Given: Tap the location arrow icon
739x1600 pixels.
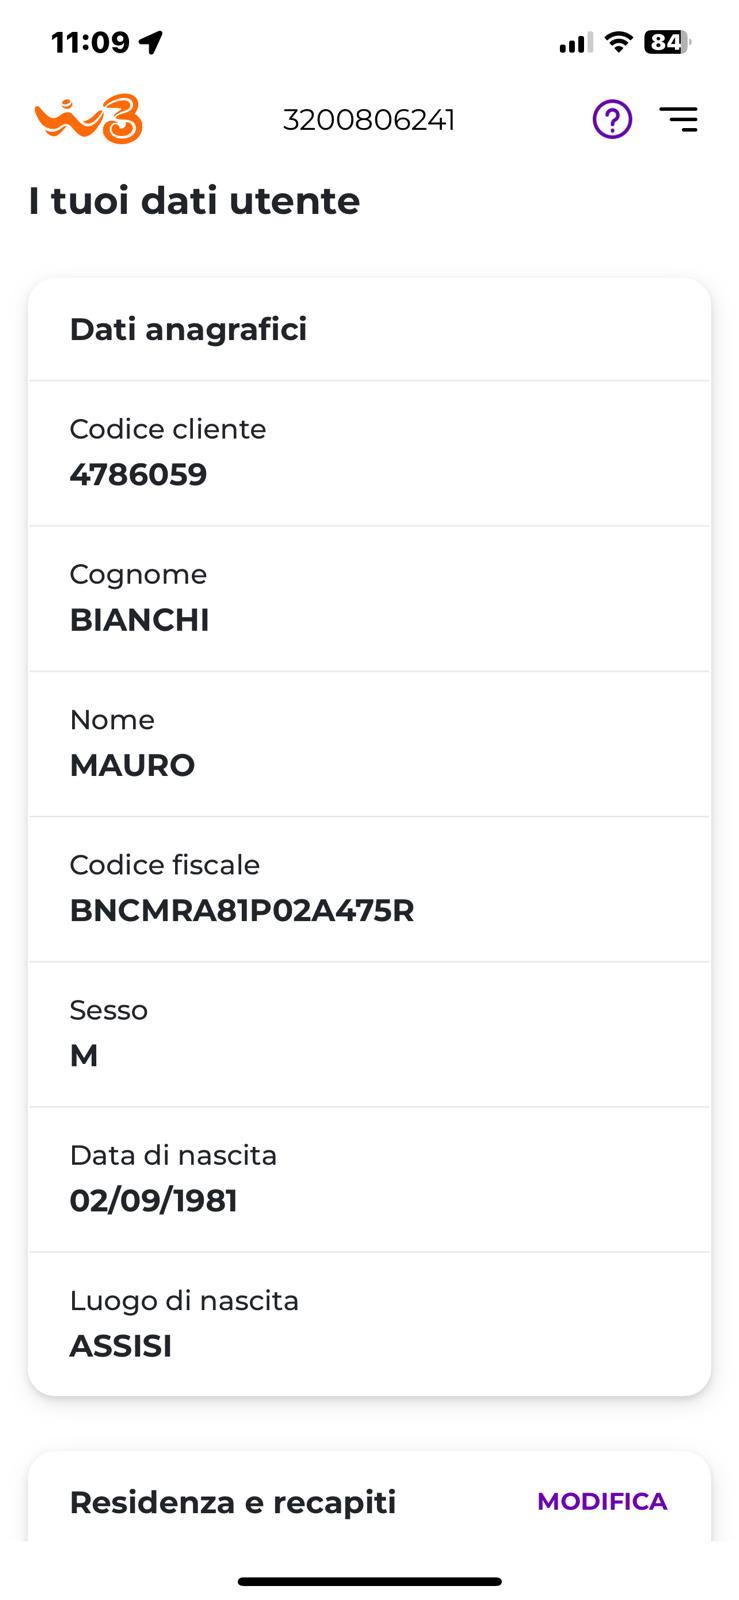Looking at the screenshot, I should tap(151, 42).
